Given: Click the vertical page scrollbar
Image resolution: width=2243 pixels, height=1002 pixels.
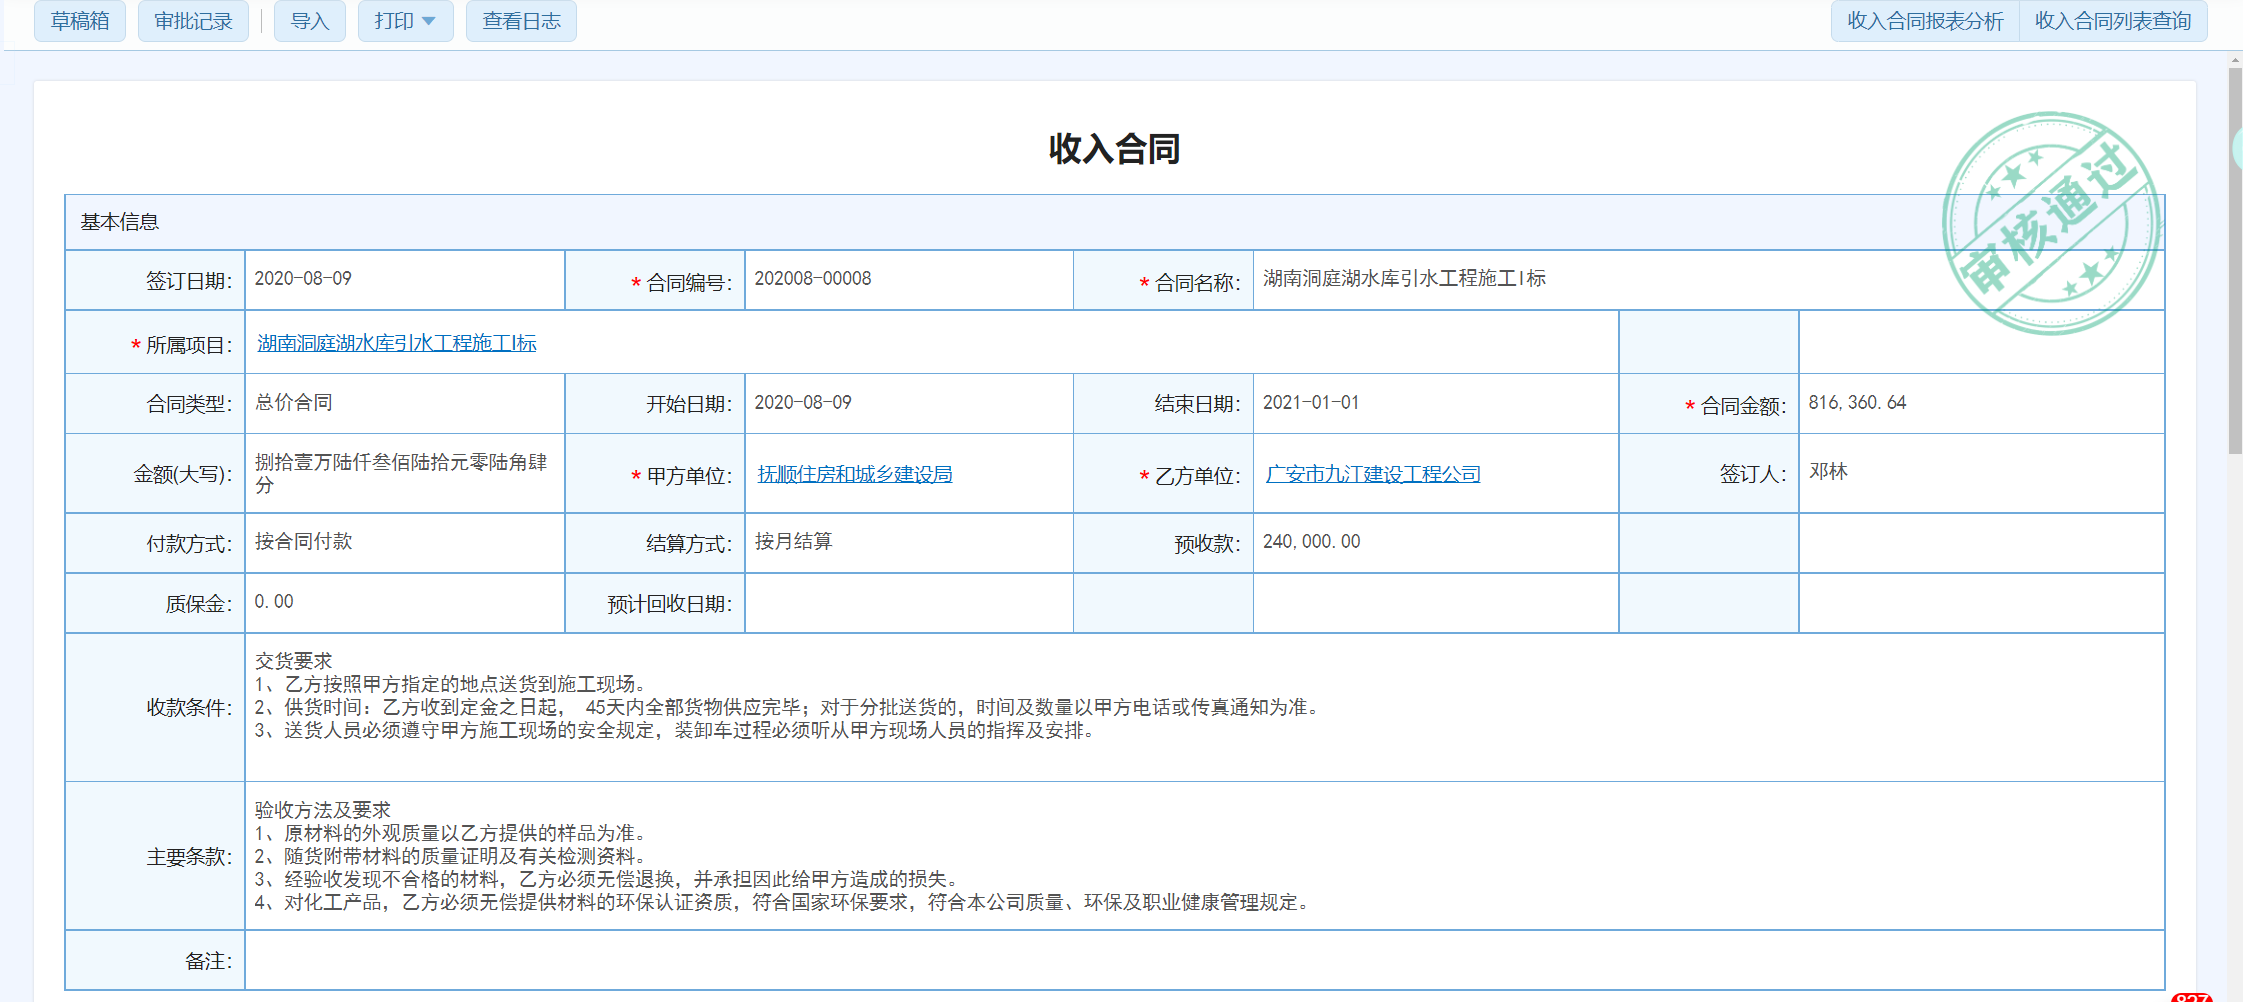Looking at the screenshot, I should (2235, 260).
